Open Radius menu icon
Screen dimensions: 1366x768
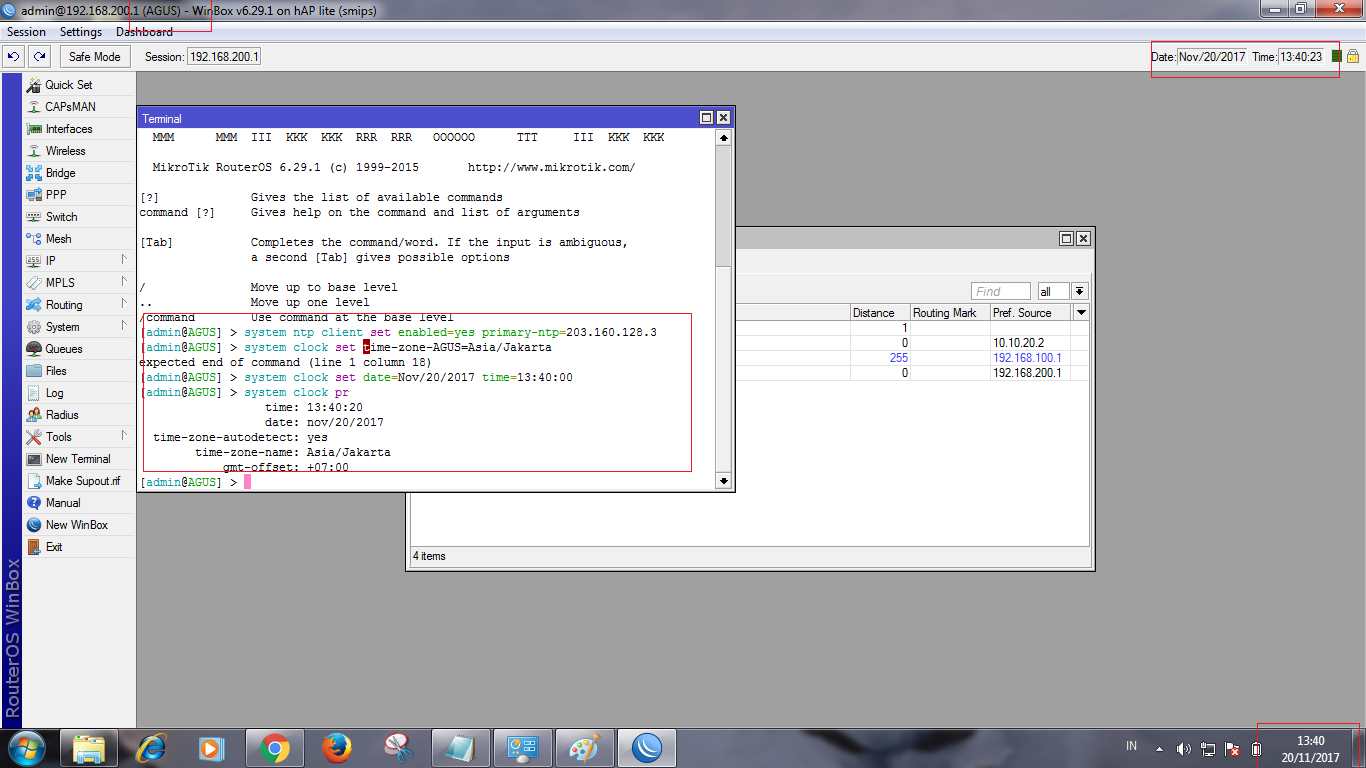point(34,415)
